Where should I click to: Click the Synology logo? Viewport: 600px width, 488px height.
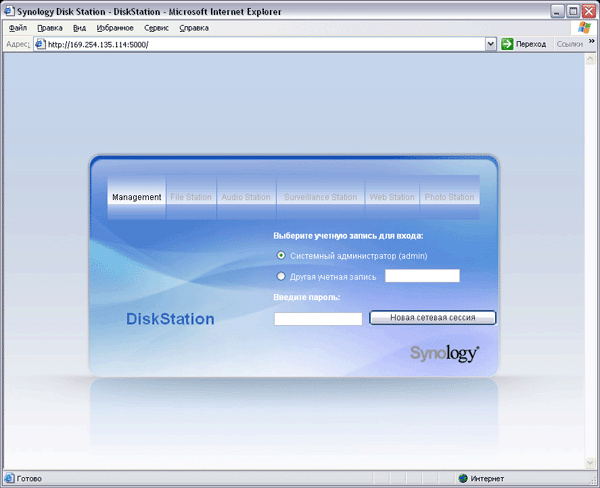pos(445,353)
